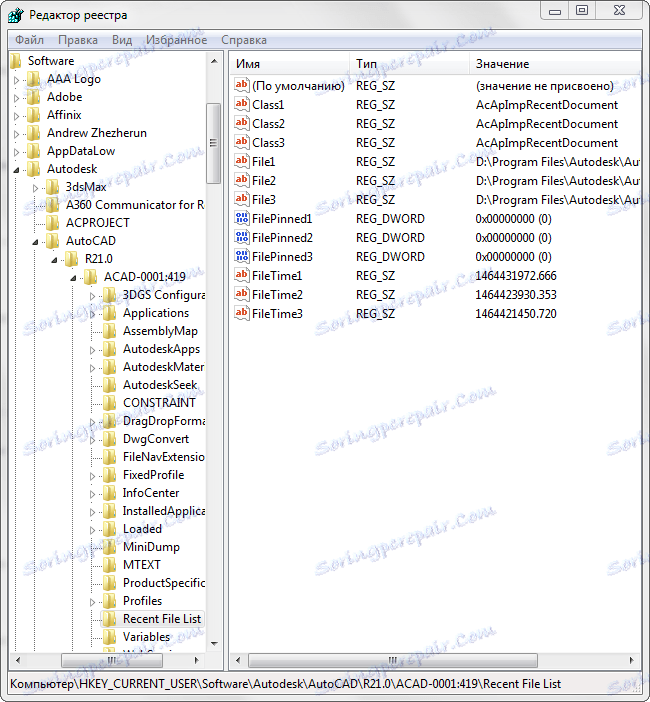Click the folder icon of ACPROJECT key
Viewport: 650px width, 702px height.
coord(53,223)
